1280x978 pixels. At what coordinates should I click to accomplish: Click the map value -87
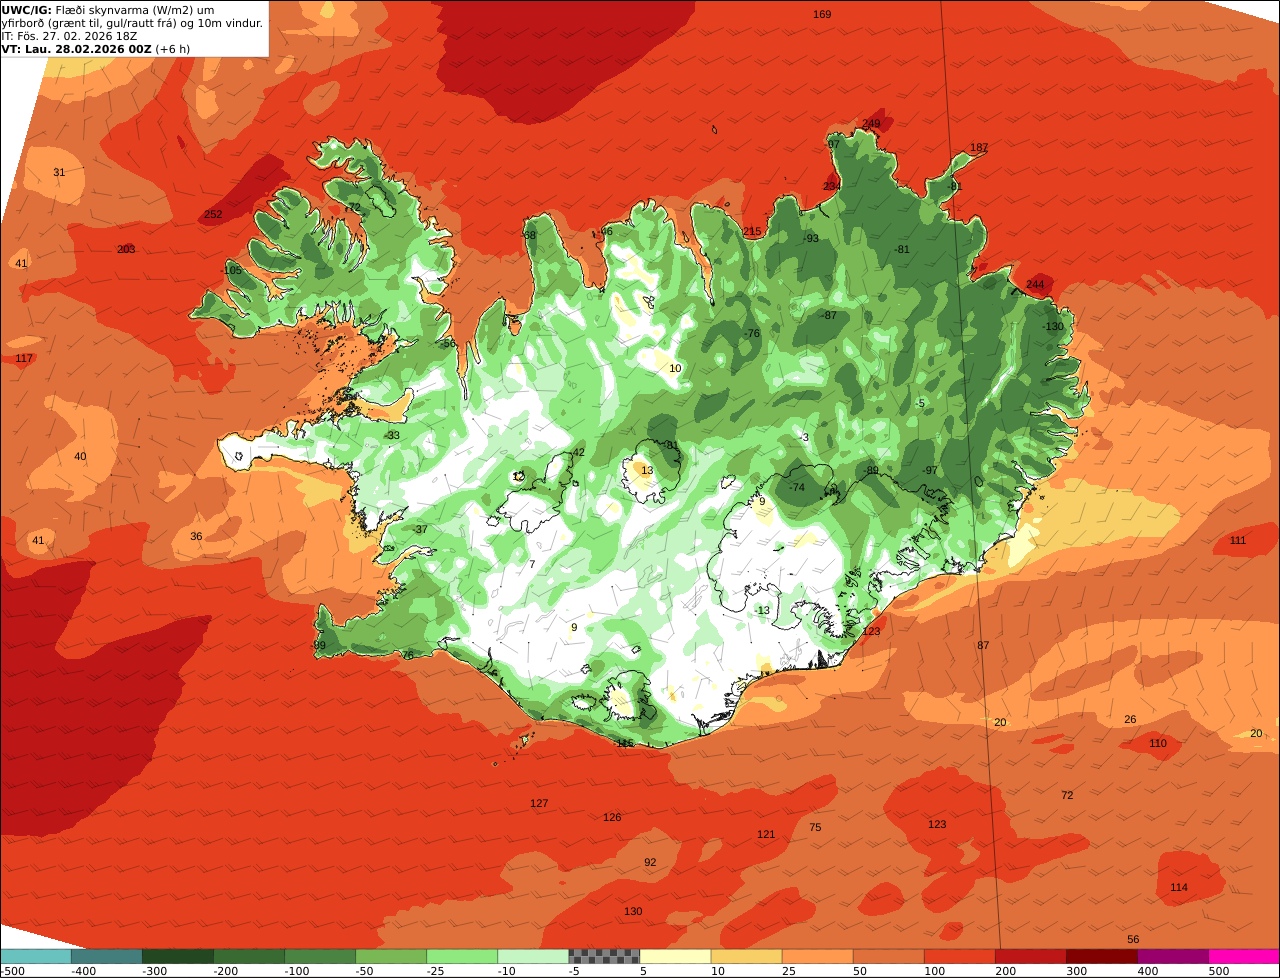point(828,315)
